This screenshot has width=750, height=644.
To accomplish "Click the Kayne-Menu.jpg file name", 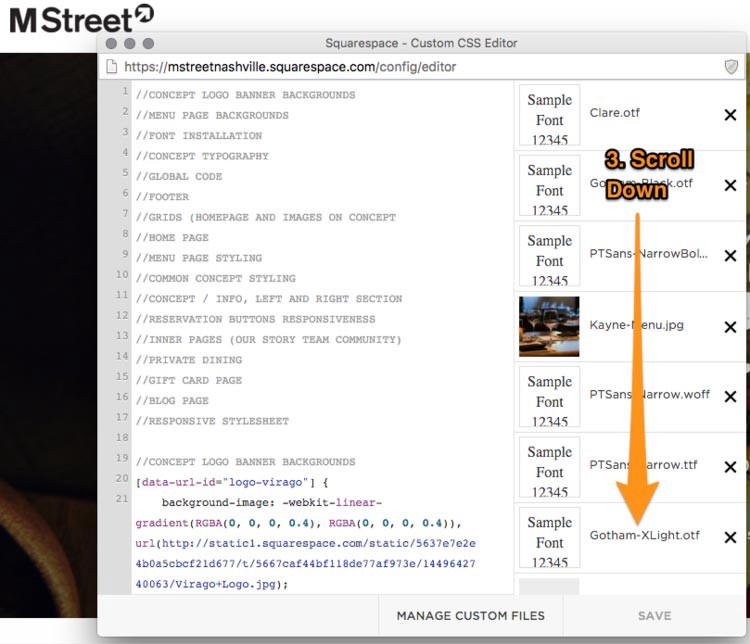I will (x=636, y=325).
